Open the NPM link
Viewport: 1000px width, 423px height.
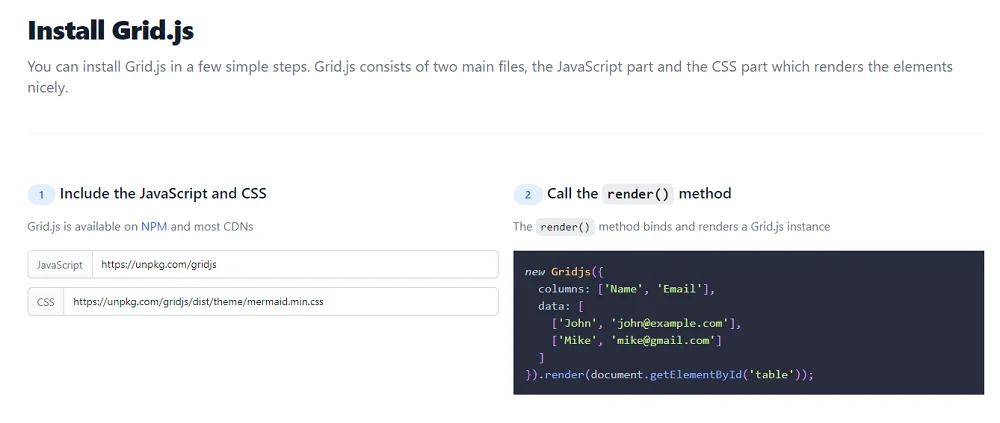tap(154, 226)
